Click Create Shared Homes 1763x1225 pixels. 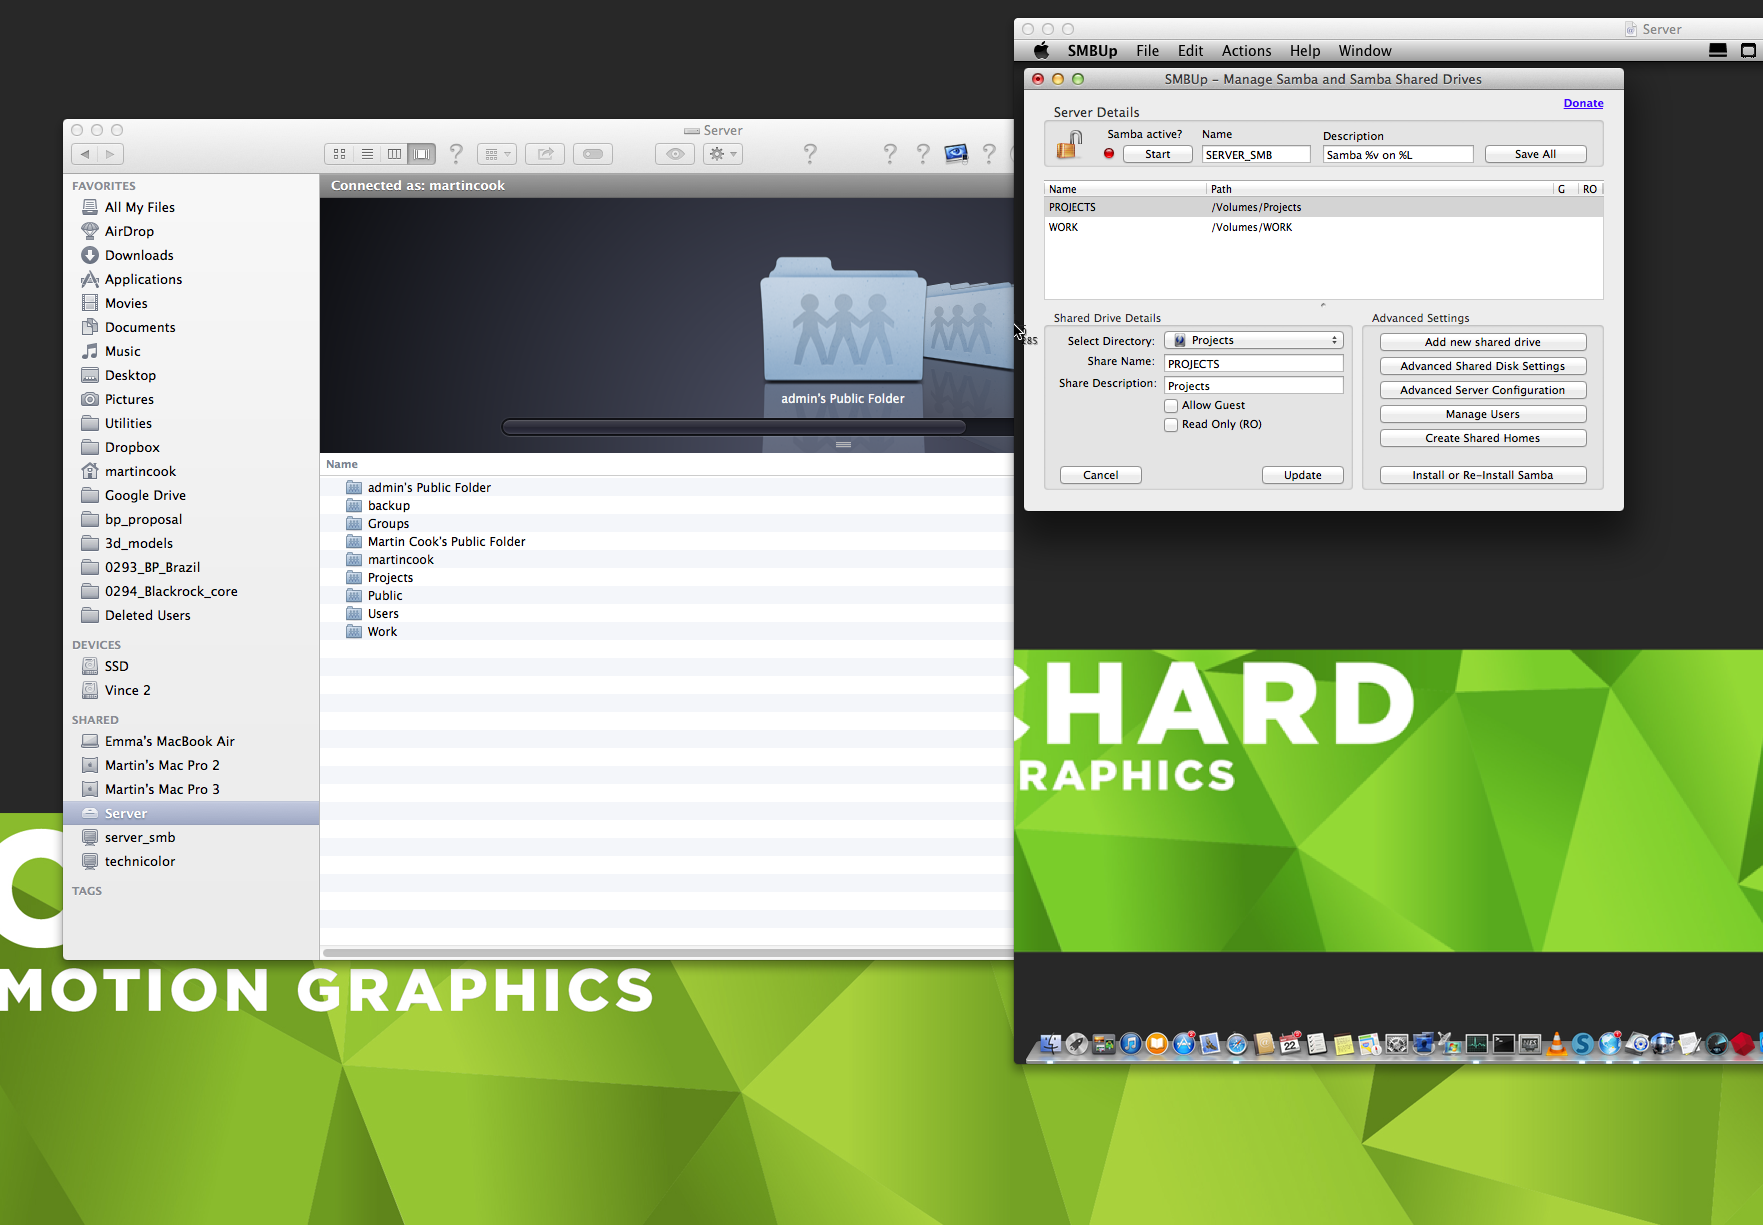coord(1483,438)
